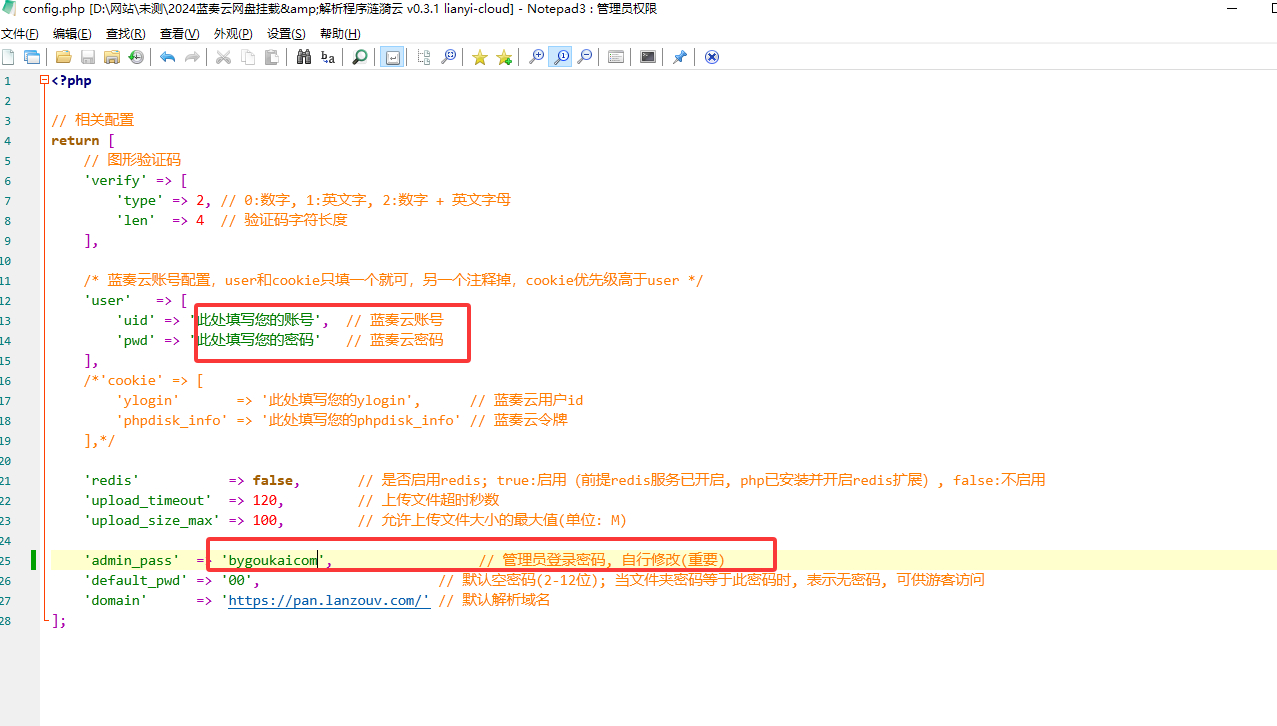The width and height of the screenshot is (1277, 726).
Task: Toggle the always-on-top pin
Action: (x=679, y=57)
